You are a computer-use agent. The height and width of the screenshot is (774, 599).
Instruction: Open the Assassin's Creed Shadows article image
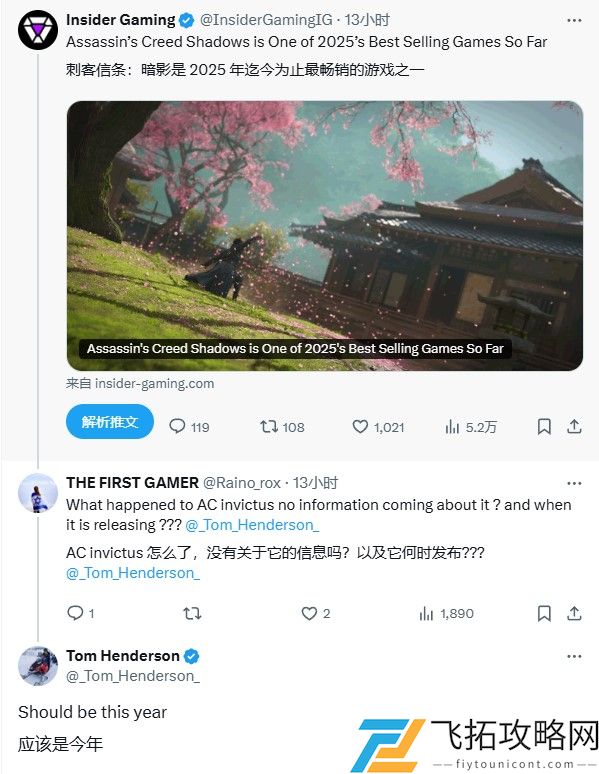324,235
